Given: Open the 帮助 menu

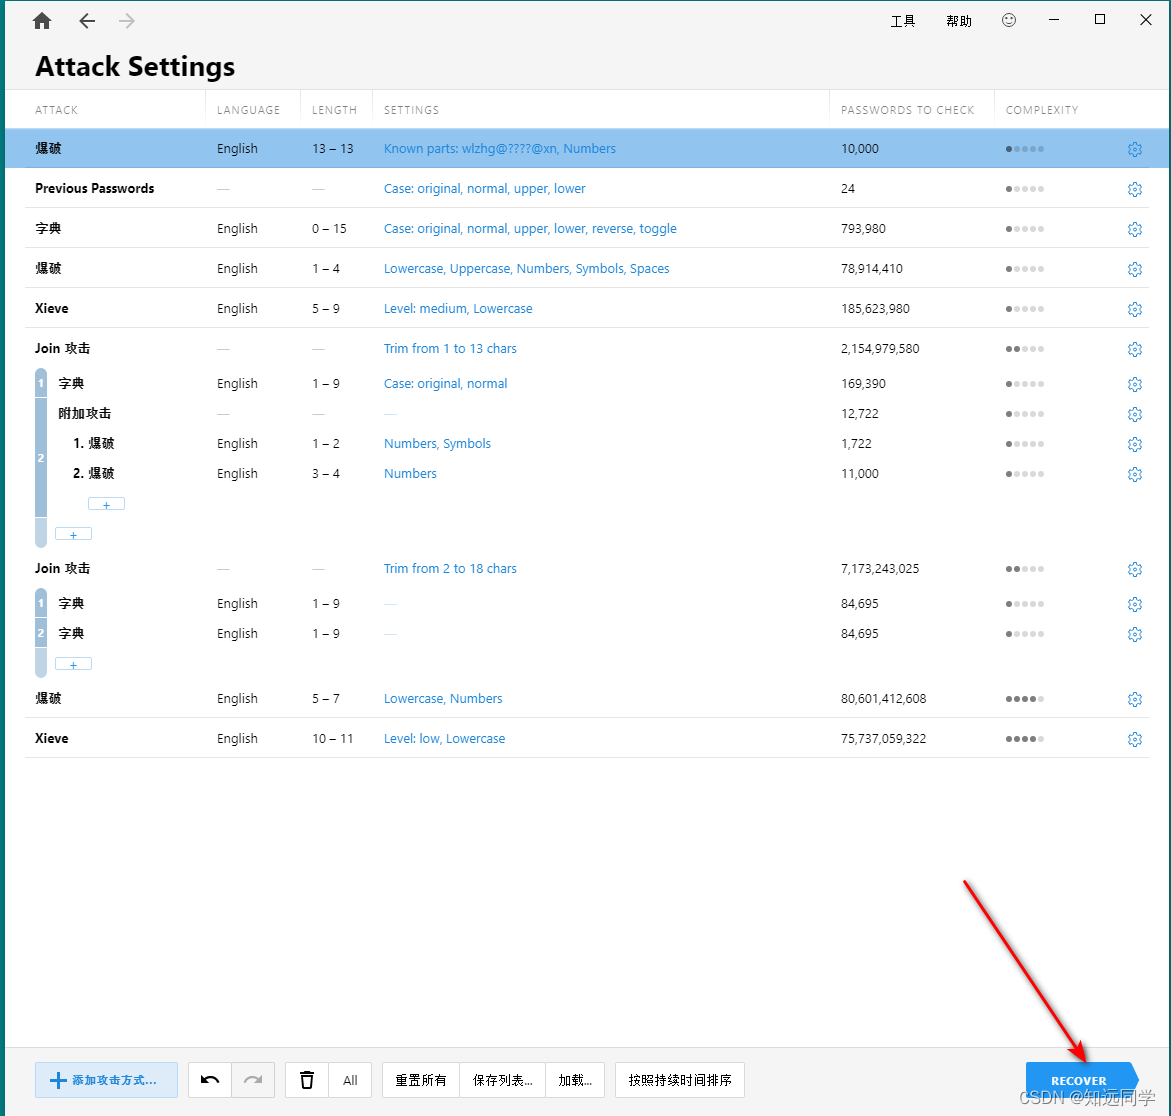Looking at the screenshot, I should coord(959,21).
